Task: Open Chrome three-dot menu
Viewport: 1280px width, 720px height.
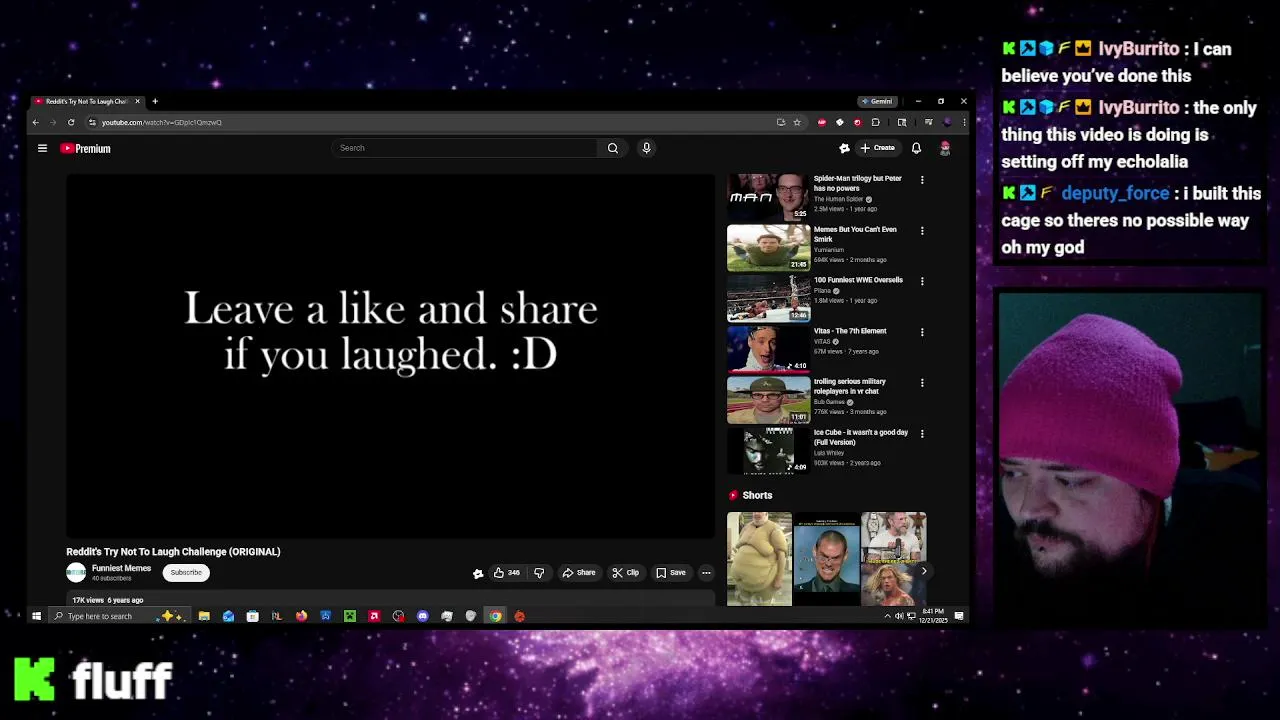Action: point(964,122)
